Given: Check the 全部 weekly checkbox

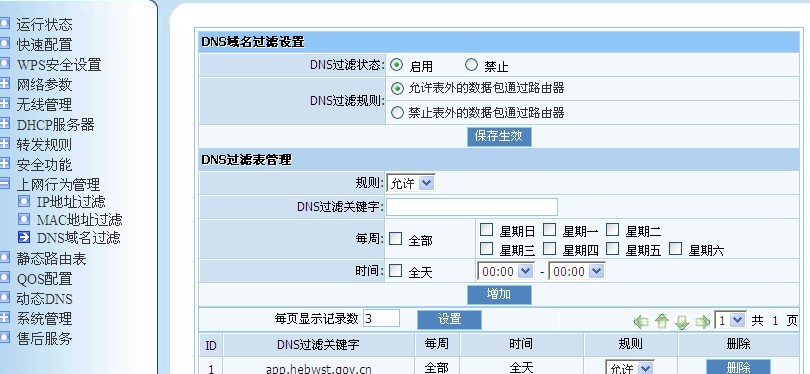Looking at the screenshot, I should click(396, 239).
